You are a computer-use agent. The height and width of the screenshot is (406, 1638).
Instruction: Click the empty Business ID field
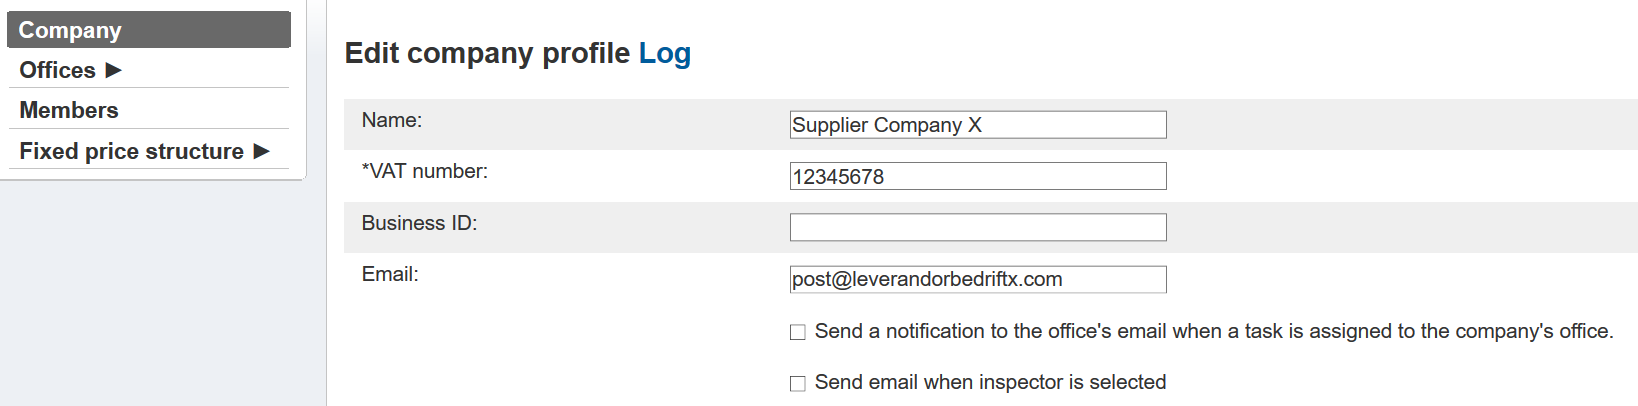[x=977, y=227]
